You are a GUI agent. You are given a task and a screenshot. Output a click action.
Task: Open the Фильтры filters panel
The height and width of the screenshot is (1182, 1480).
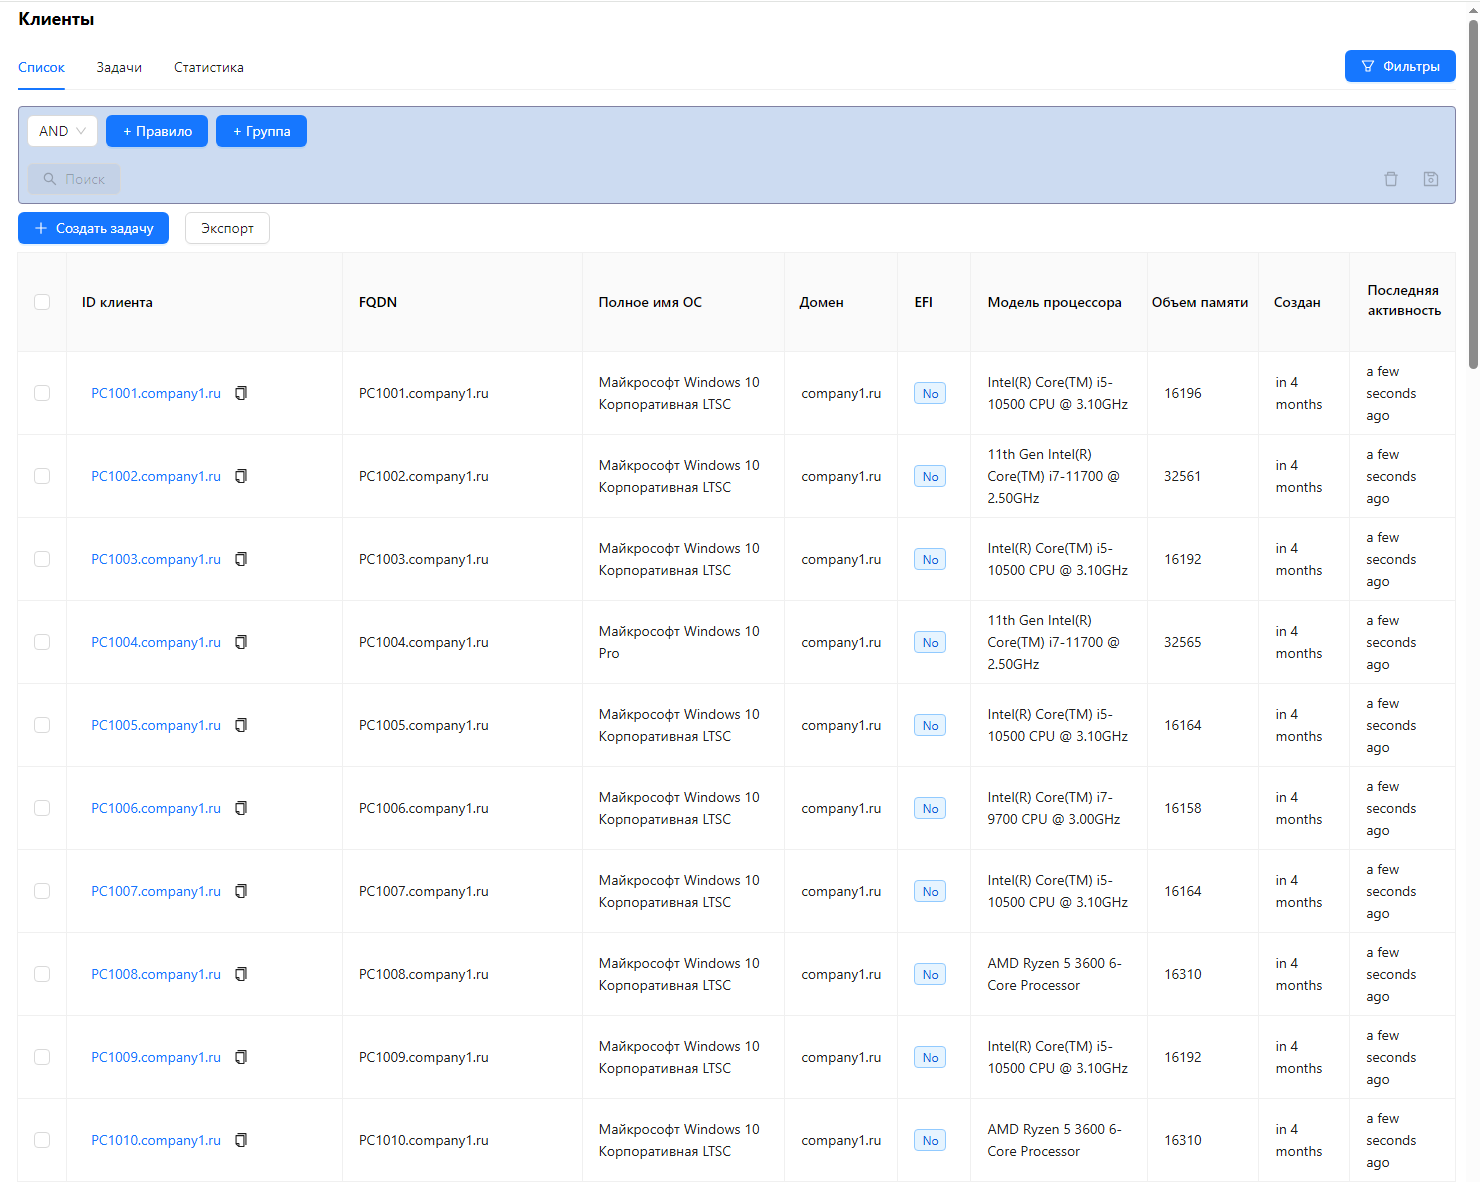click(x=1400, y=66)
